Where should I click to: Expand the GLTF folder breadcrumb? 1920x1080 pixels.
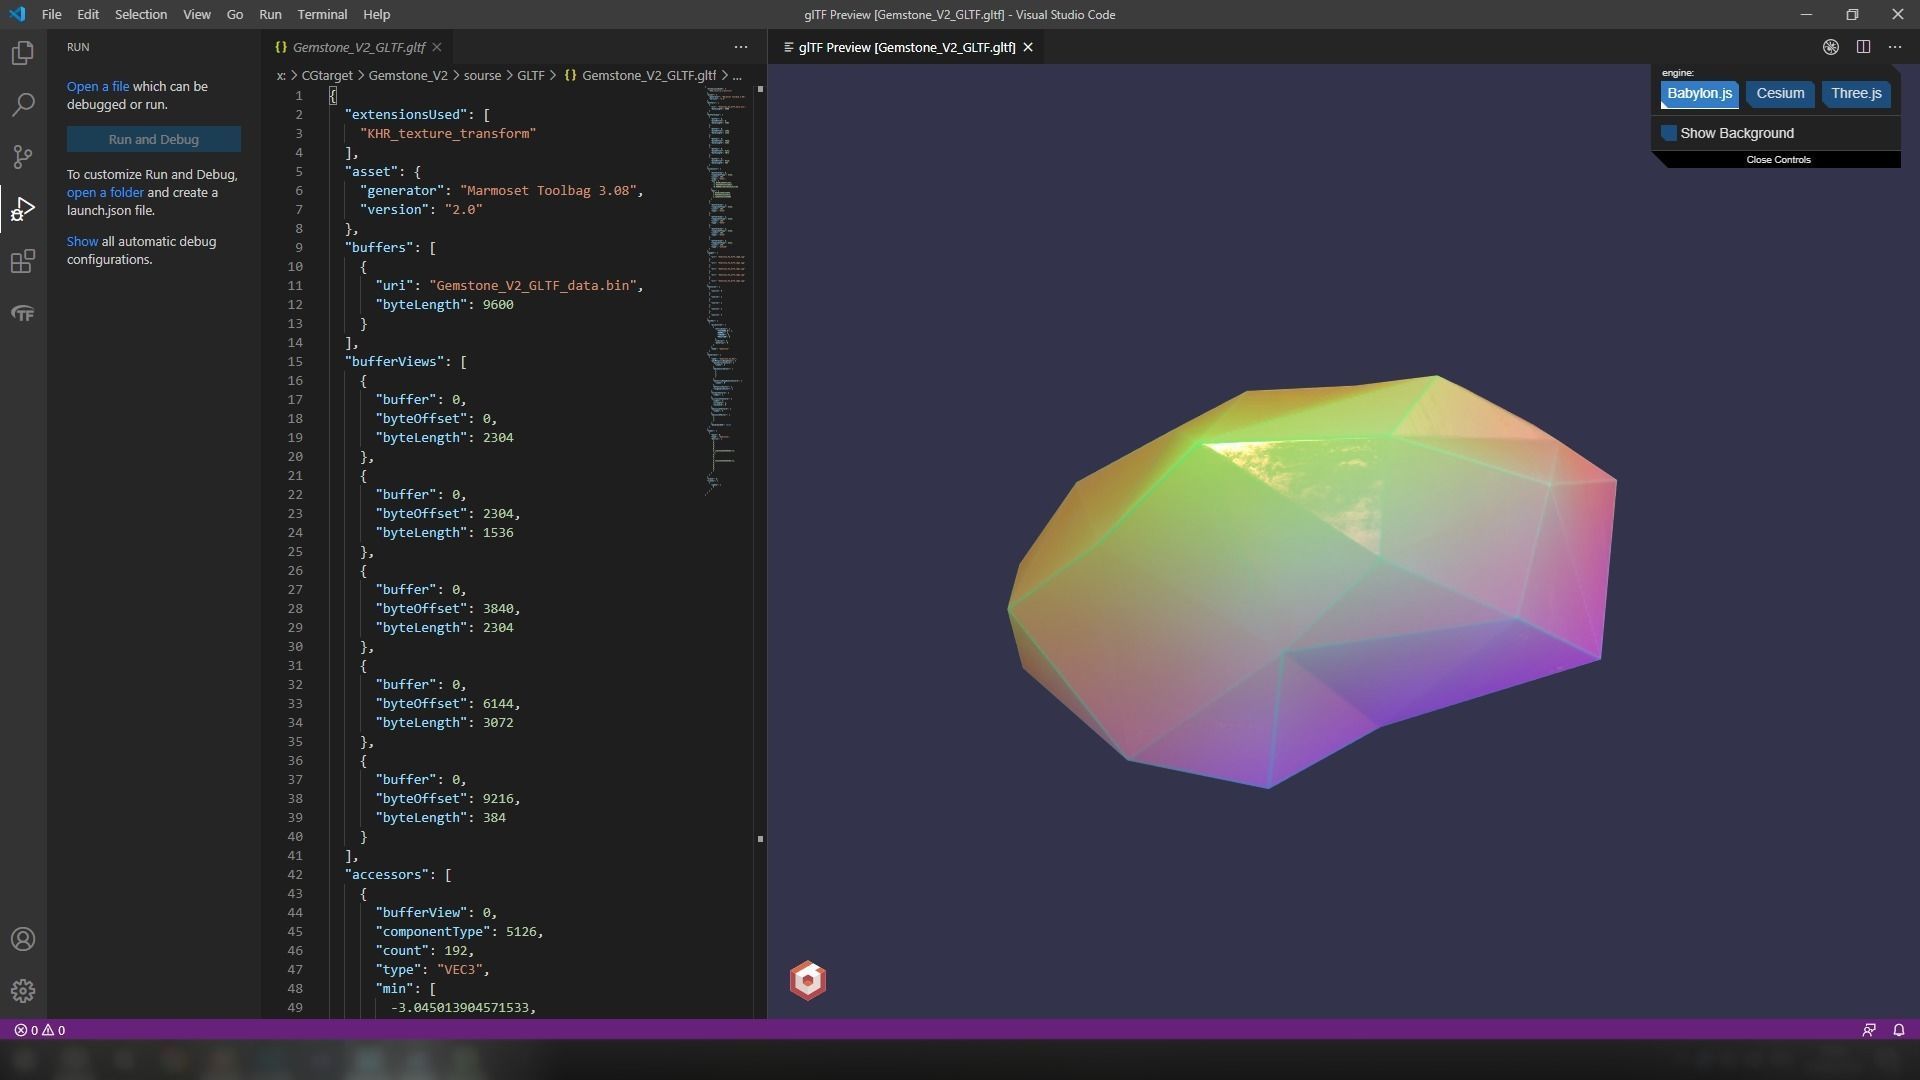click(x=530, y=75)
